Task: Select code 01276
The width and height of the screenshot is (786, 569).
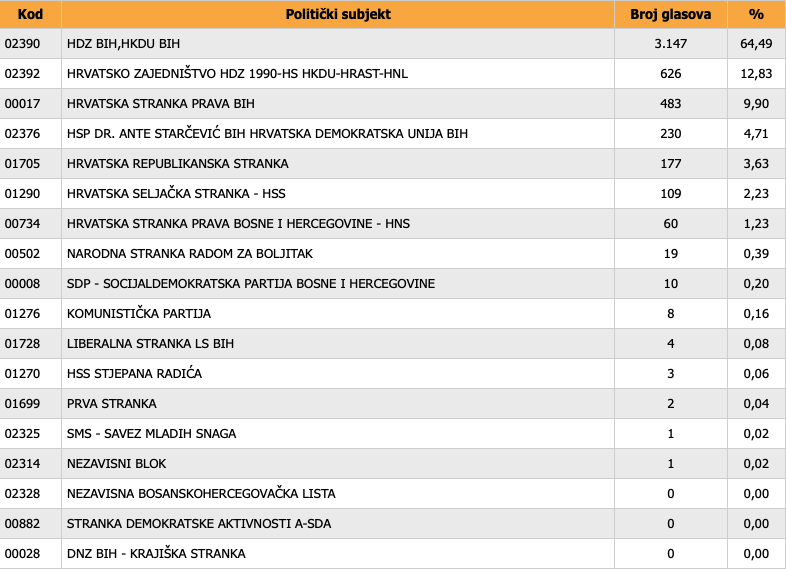Action: pyautogui.click(x=22, y=314)
